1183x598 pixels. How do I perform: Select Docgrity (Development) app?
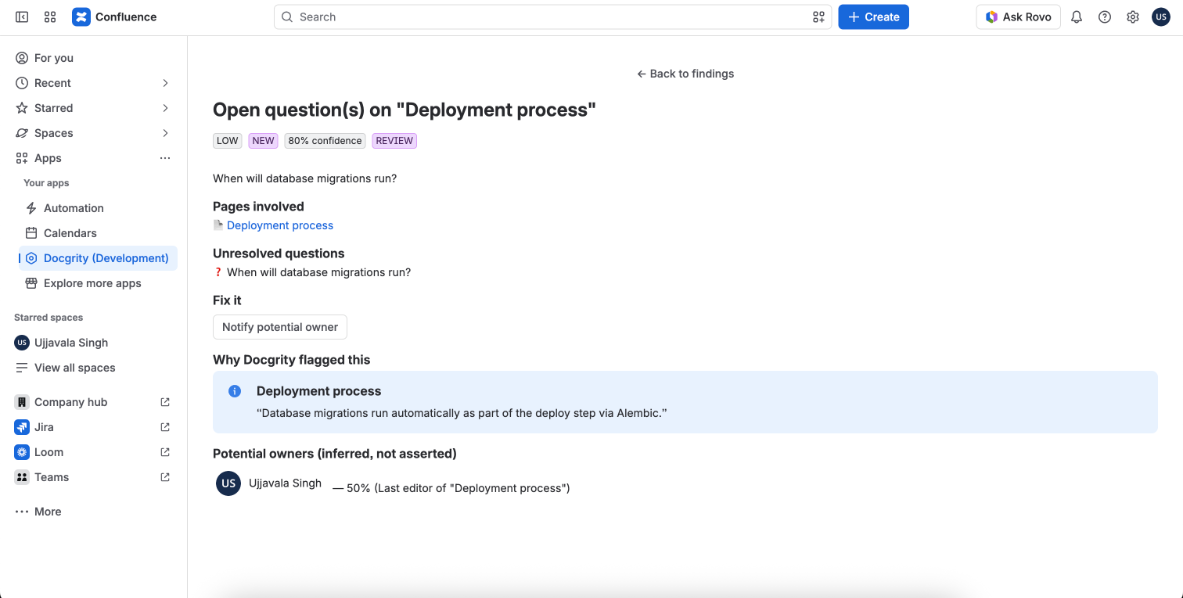(98, 258)
